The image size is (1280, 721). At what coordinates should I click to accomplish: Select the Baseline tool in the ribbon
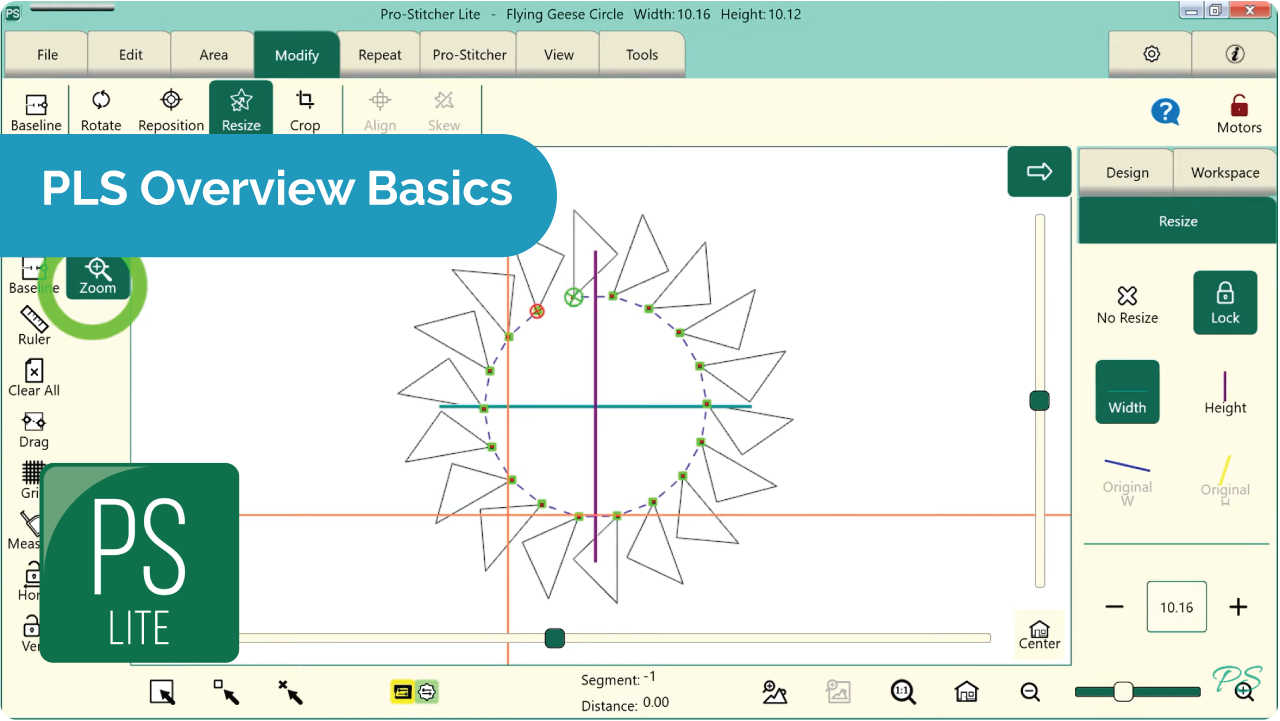(x=36, y=110)
